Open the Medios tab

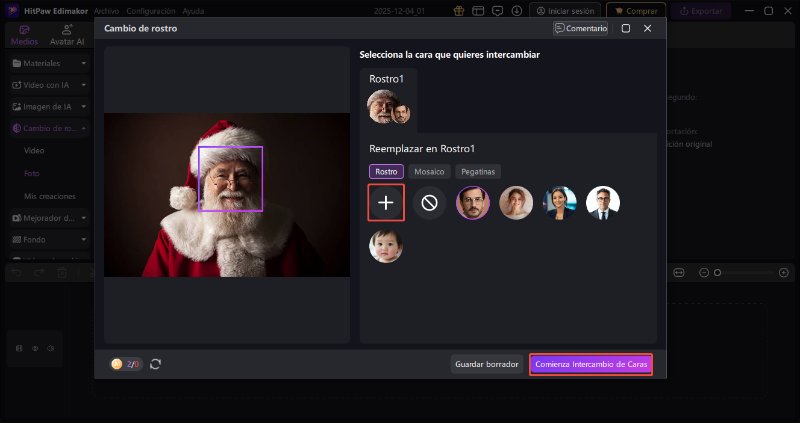tap(24, 35)
